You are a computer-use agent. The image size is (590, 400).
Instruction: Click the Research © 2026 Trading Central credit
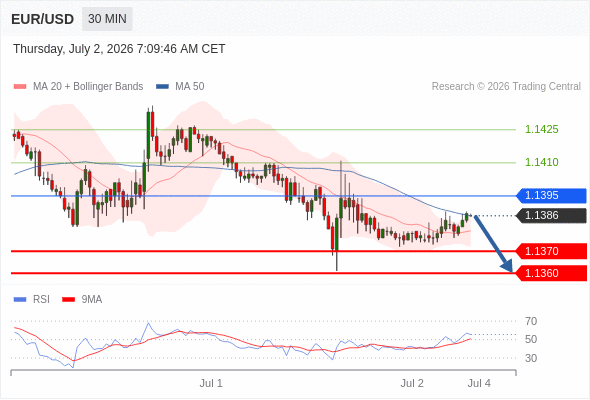(506, 87)
